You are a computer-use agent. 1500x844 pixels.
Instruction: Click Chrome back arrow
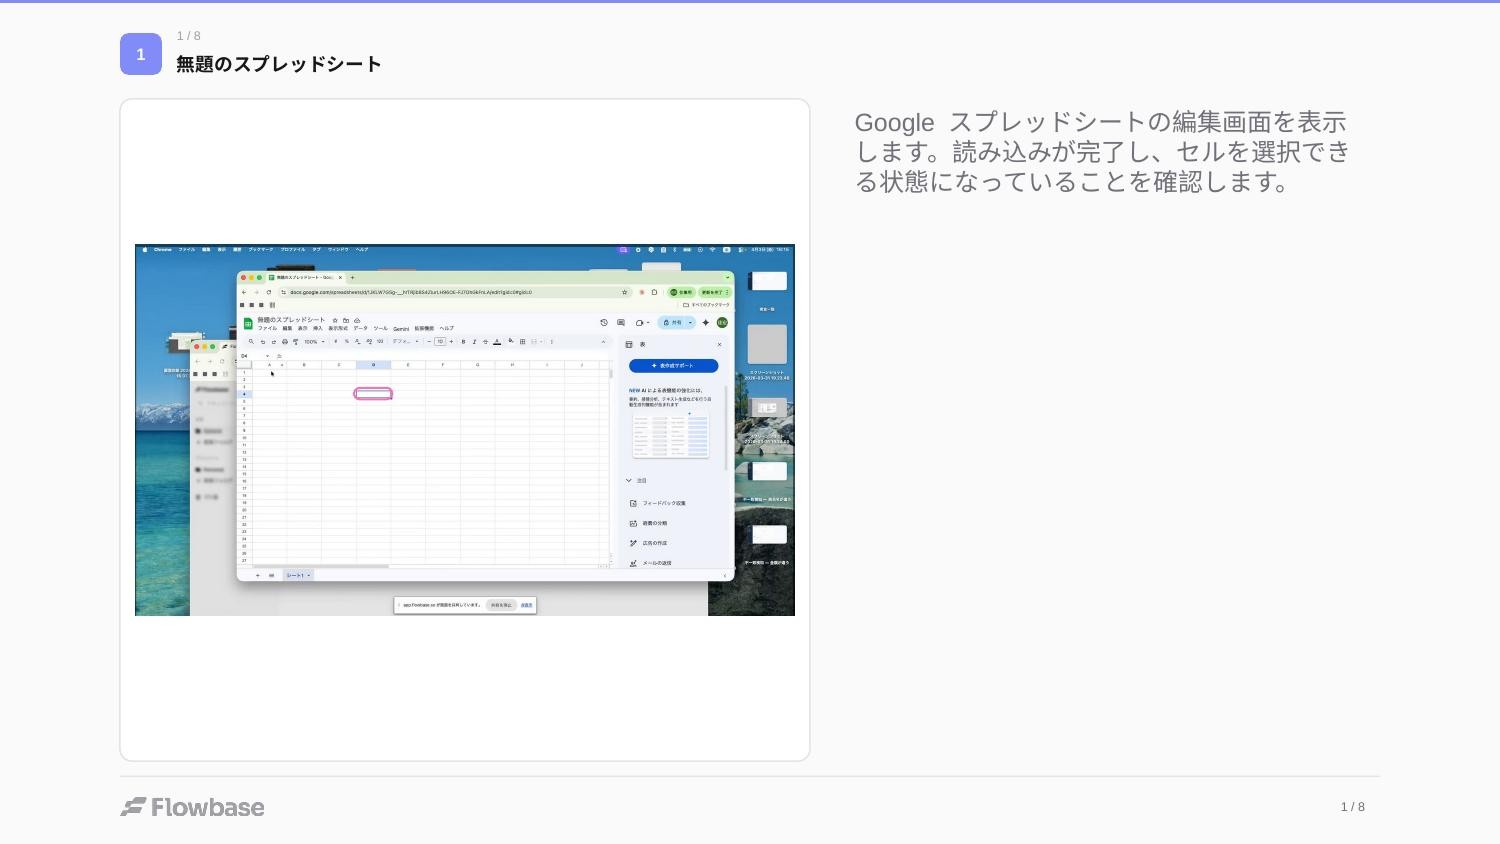pyautogui.click(x=244, y=293)
